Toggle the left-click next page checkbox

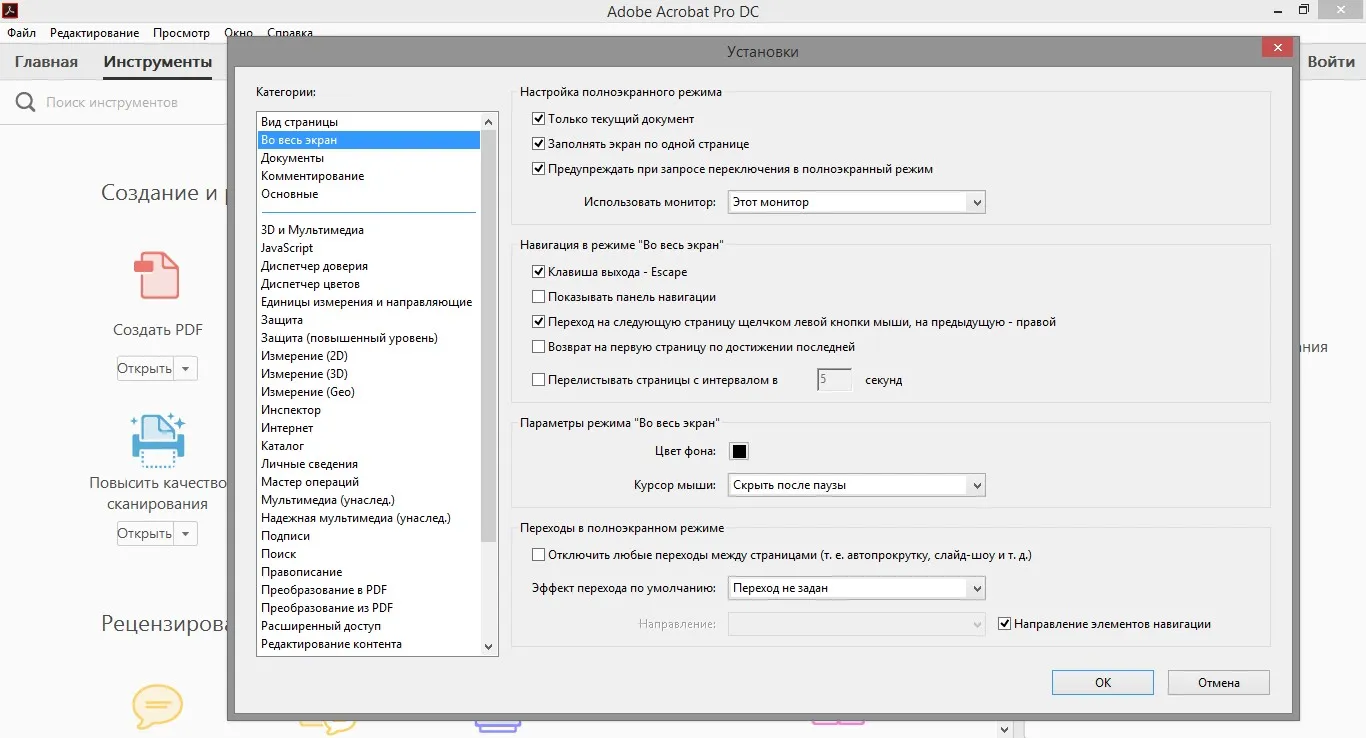(x=539, y=322)
